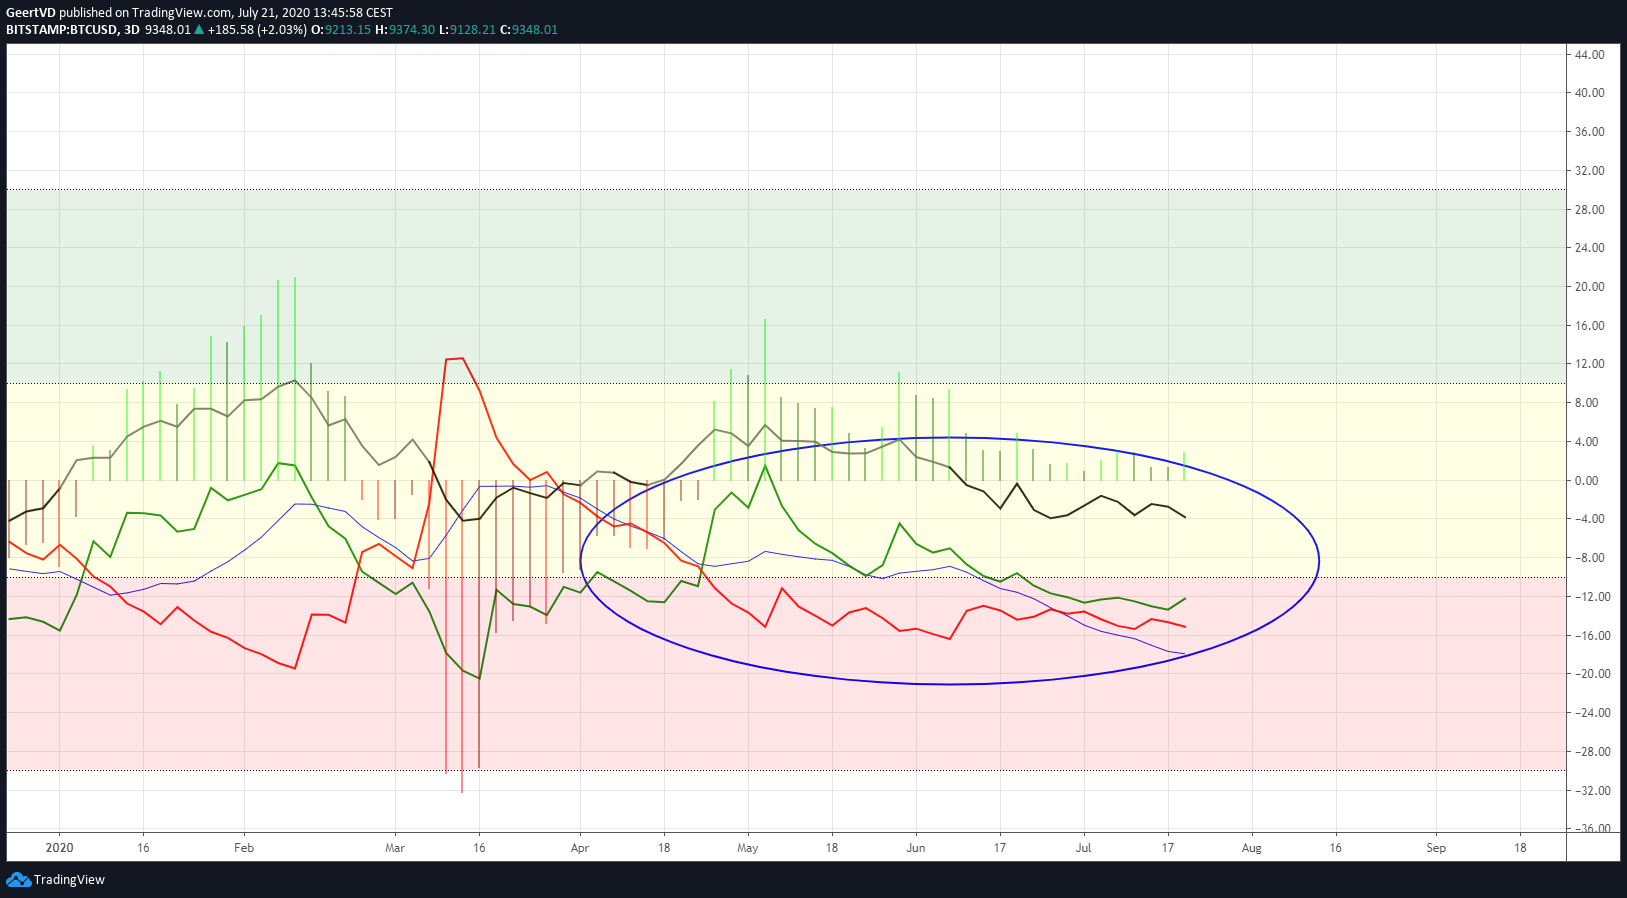Click the Apr label on time axis
1627x898 pixels.
click(580, 848)
